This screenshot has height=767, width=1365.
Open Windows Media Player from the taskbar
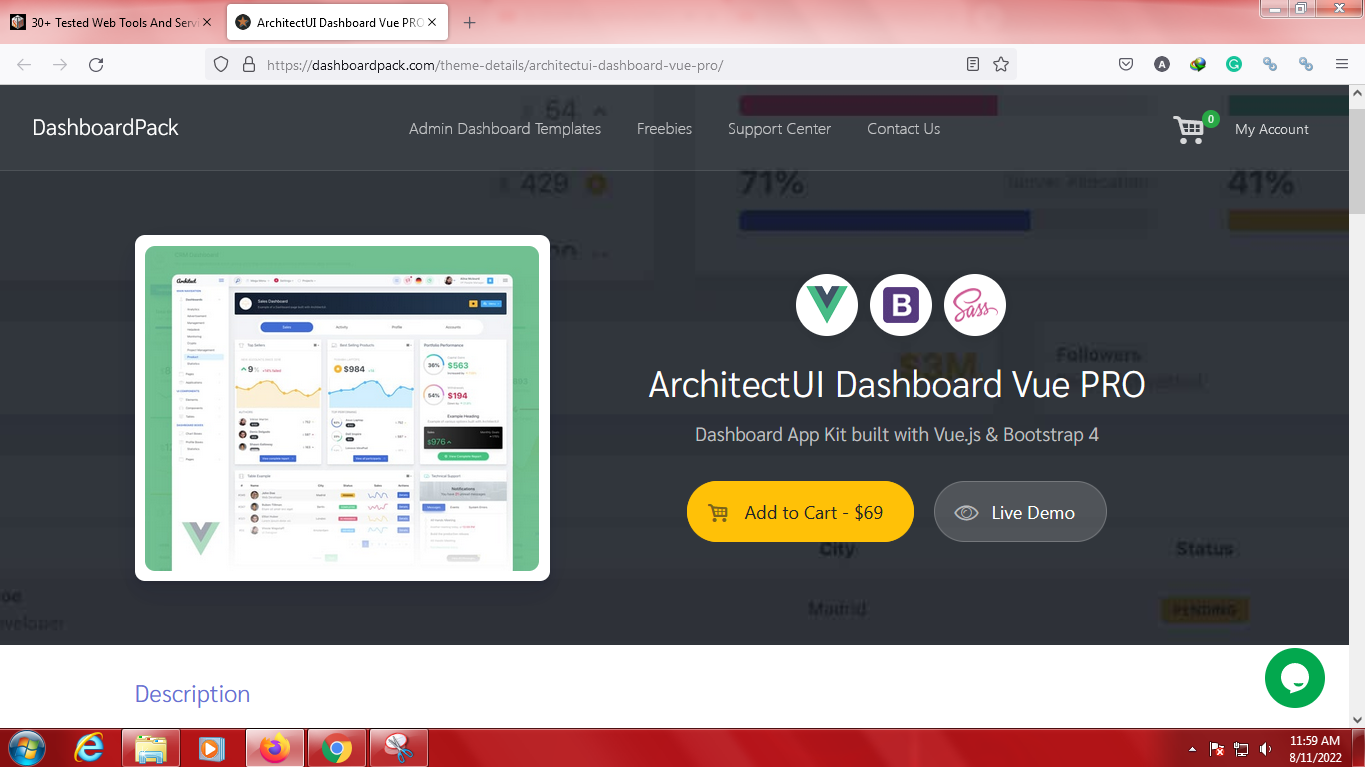tap(211, 748)
